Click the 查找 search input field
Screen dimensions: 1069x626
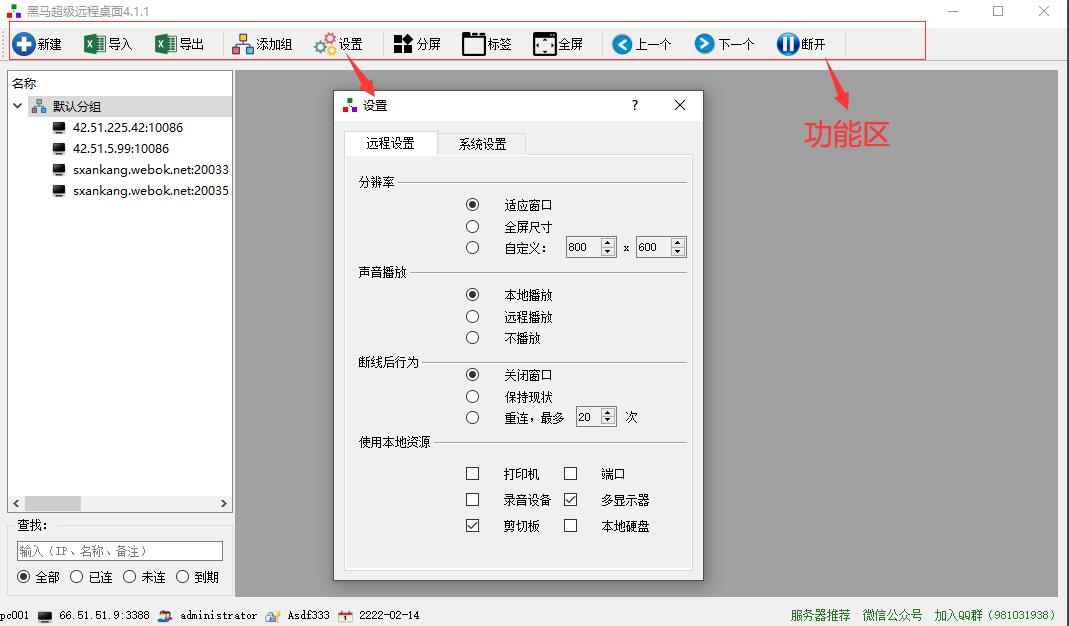[x=120, y=551]
